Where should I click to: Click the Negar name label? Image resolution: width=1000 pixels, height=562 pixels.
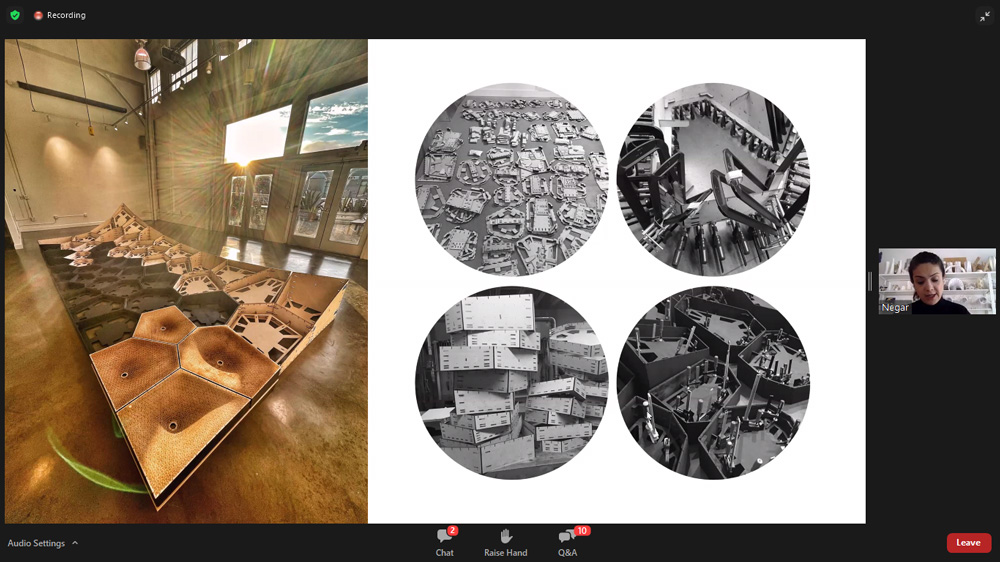(895, 307)
